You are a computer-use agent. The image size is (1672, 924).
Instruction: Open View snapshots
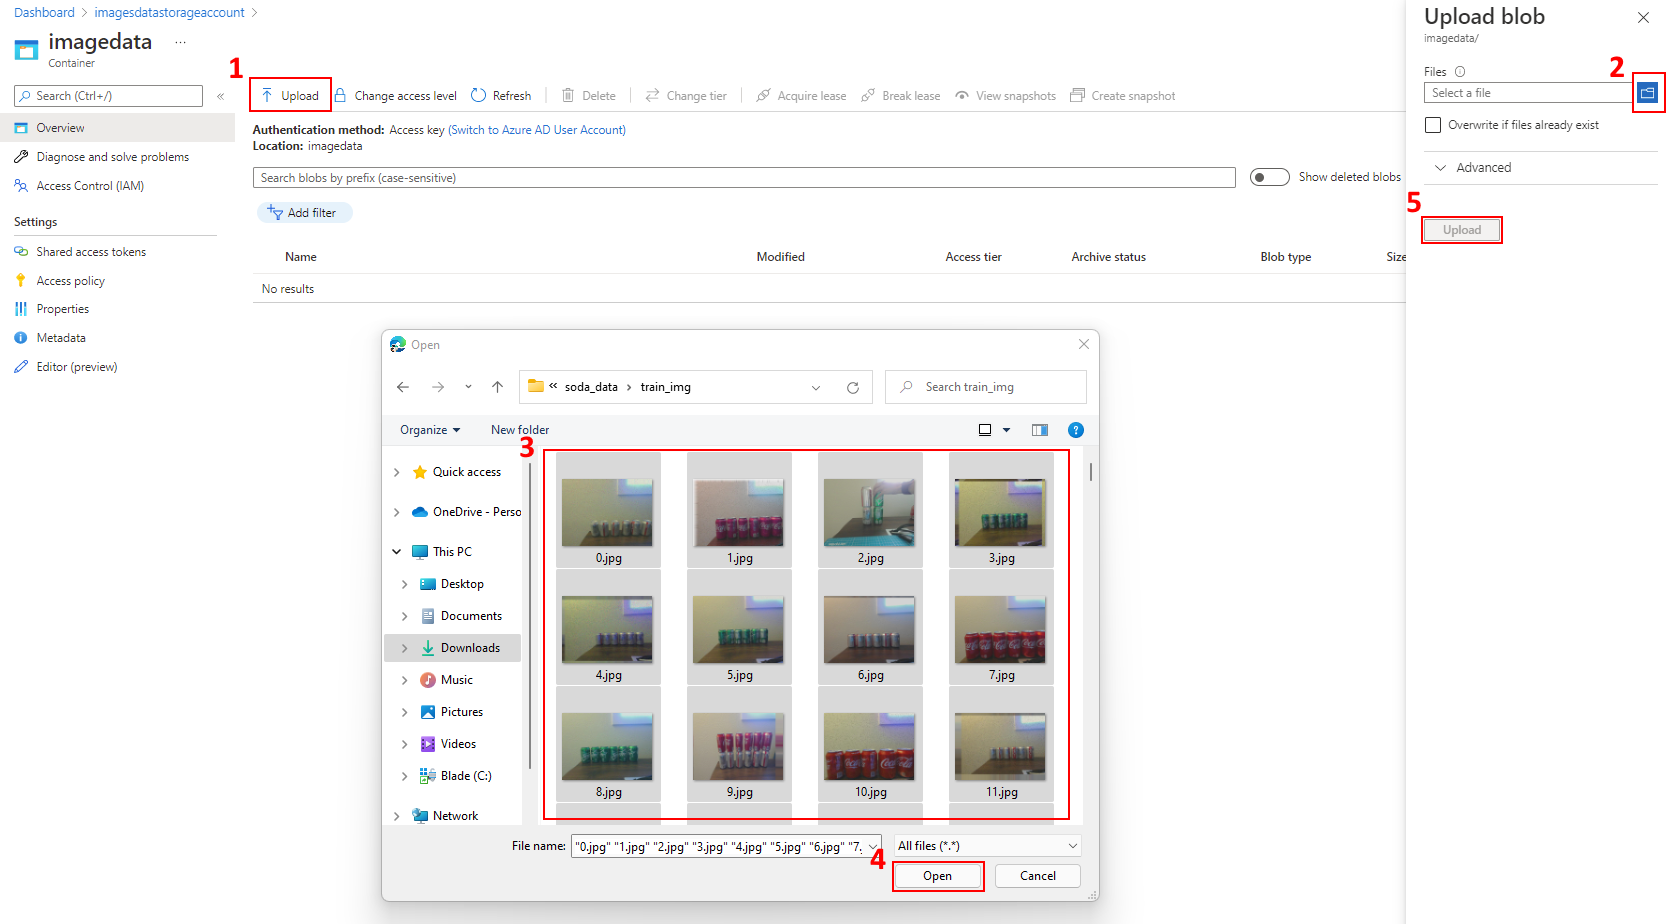[1005, 96]
